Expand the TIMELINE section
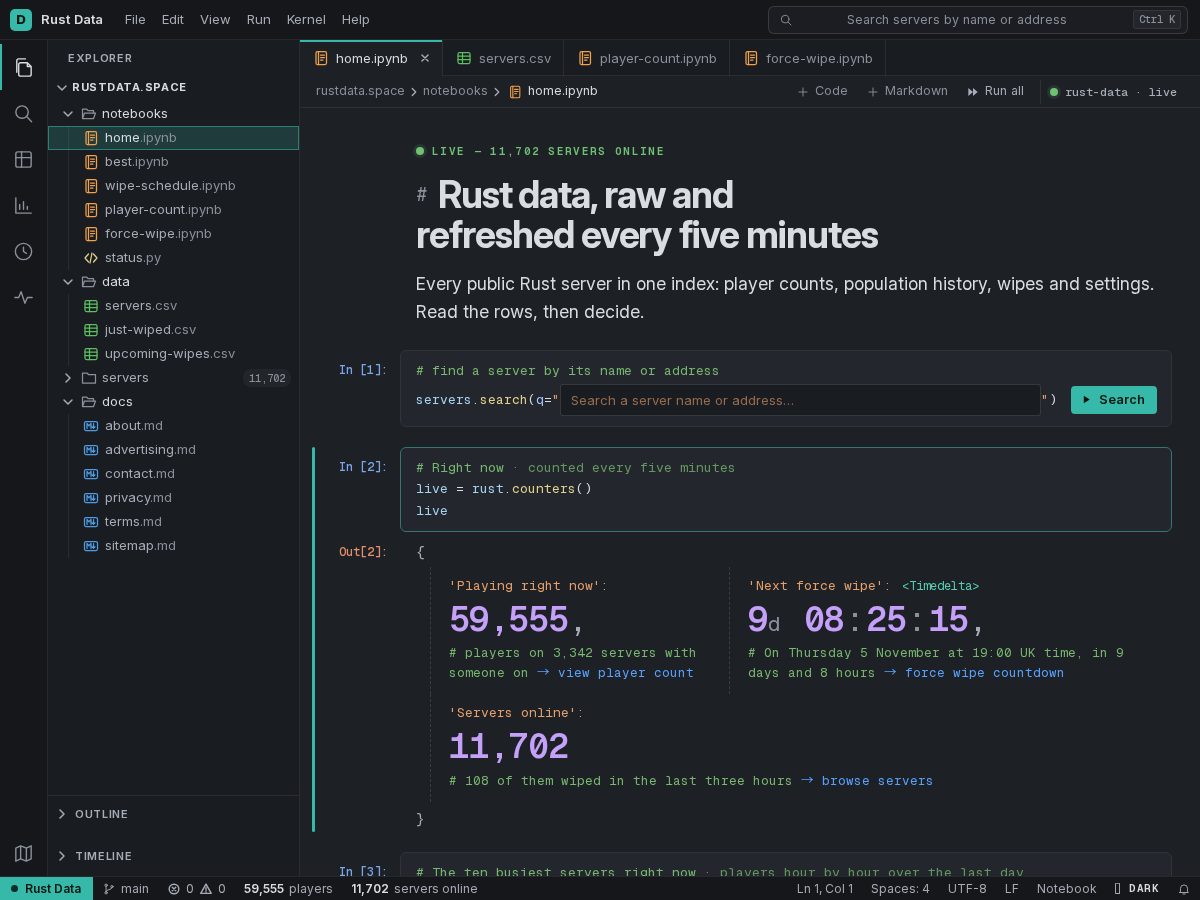Image resolution: width=1200 pixels, height=900 pixels. 174,856
